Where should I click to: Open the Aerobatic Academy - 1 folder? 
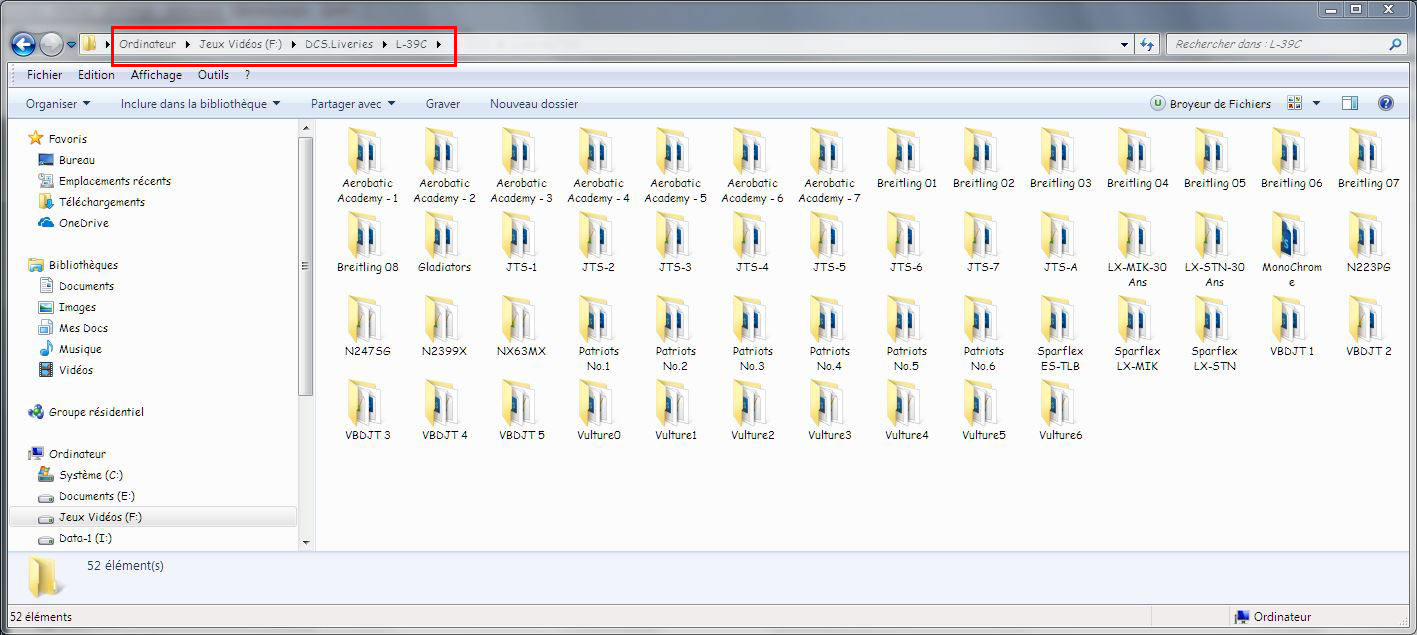point(368,165)
